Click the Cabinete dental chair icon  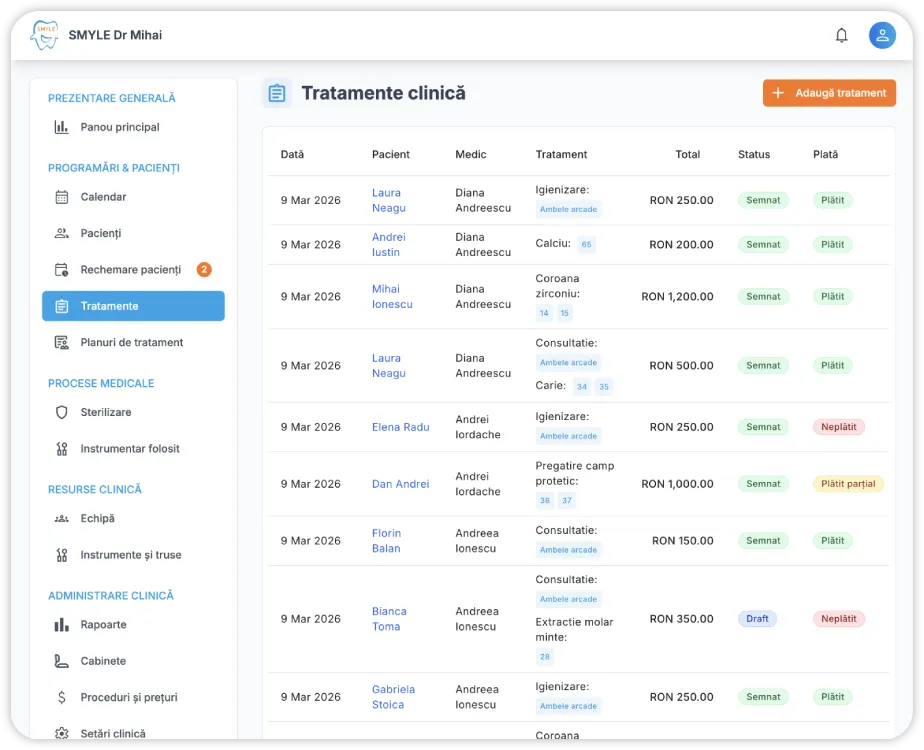click(x=61, y=661)
